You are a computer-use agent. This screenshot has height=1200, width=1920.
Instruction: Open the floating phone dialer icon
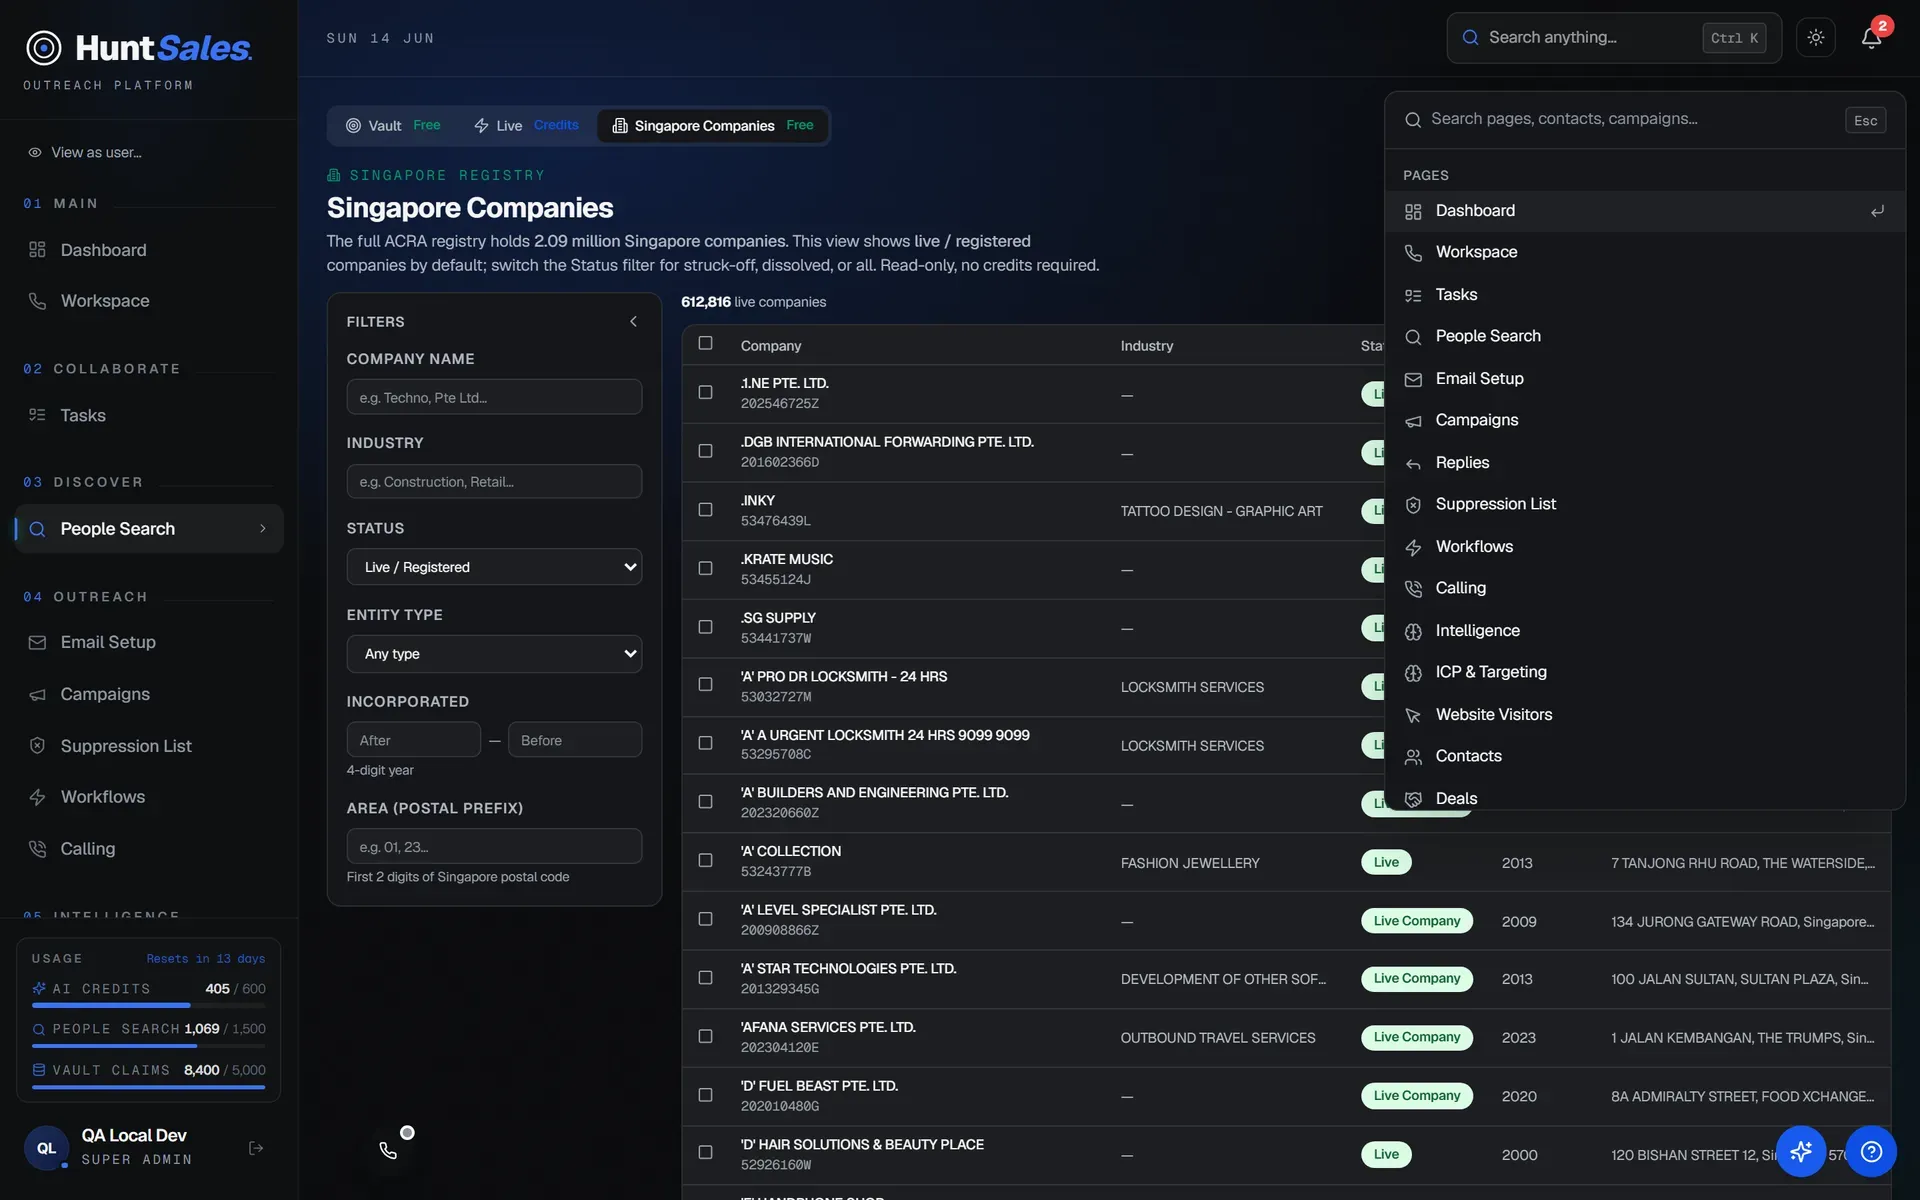[x=388, y=1150]
